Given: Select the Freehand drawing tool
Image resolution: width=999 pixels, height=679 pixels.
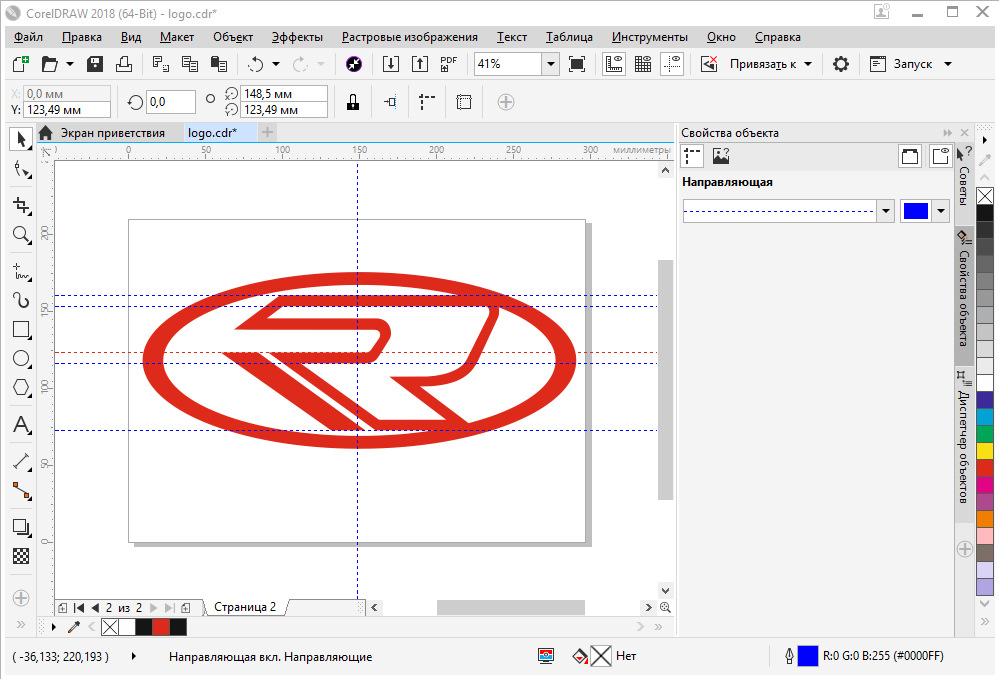Looking at the screenshot, I should [x=22, y=271].
